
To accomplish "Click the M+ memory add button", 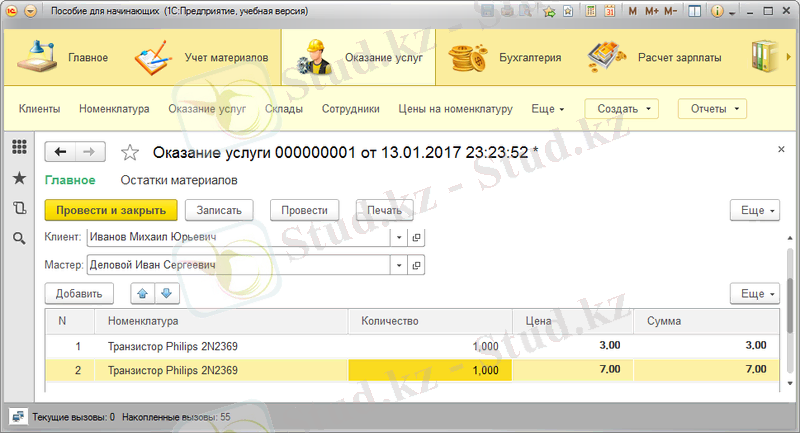I will [x=652, y=11].
